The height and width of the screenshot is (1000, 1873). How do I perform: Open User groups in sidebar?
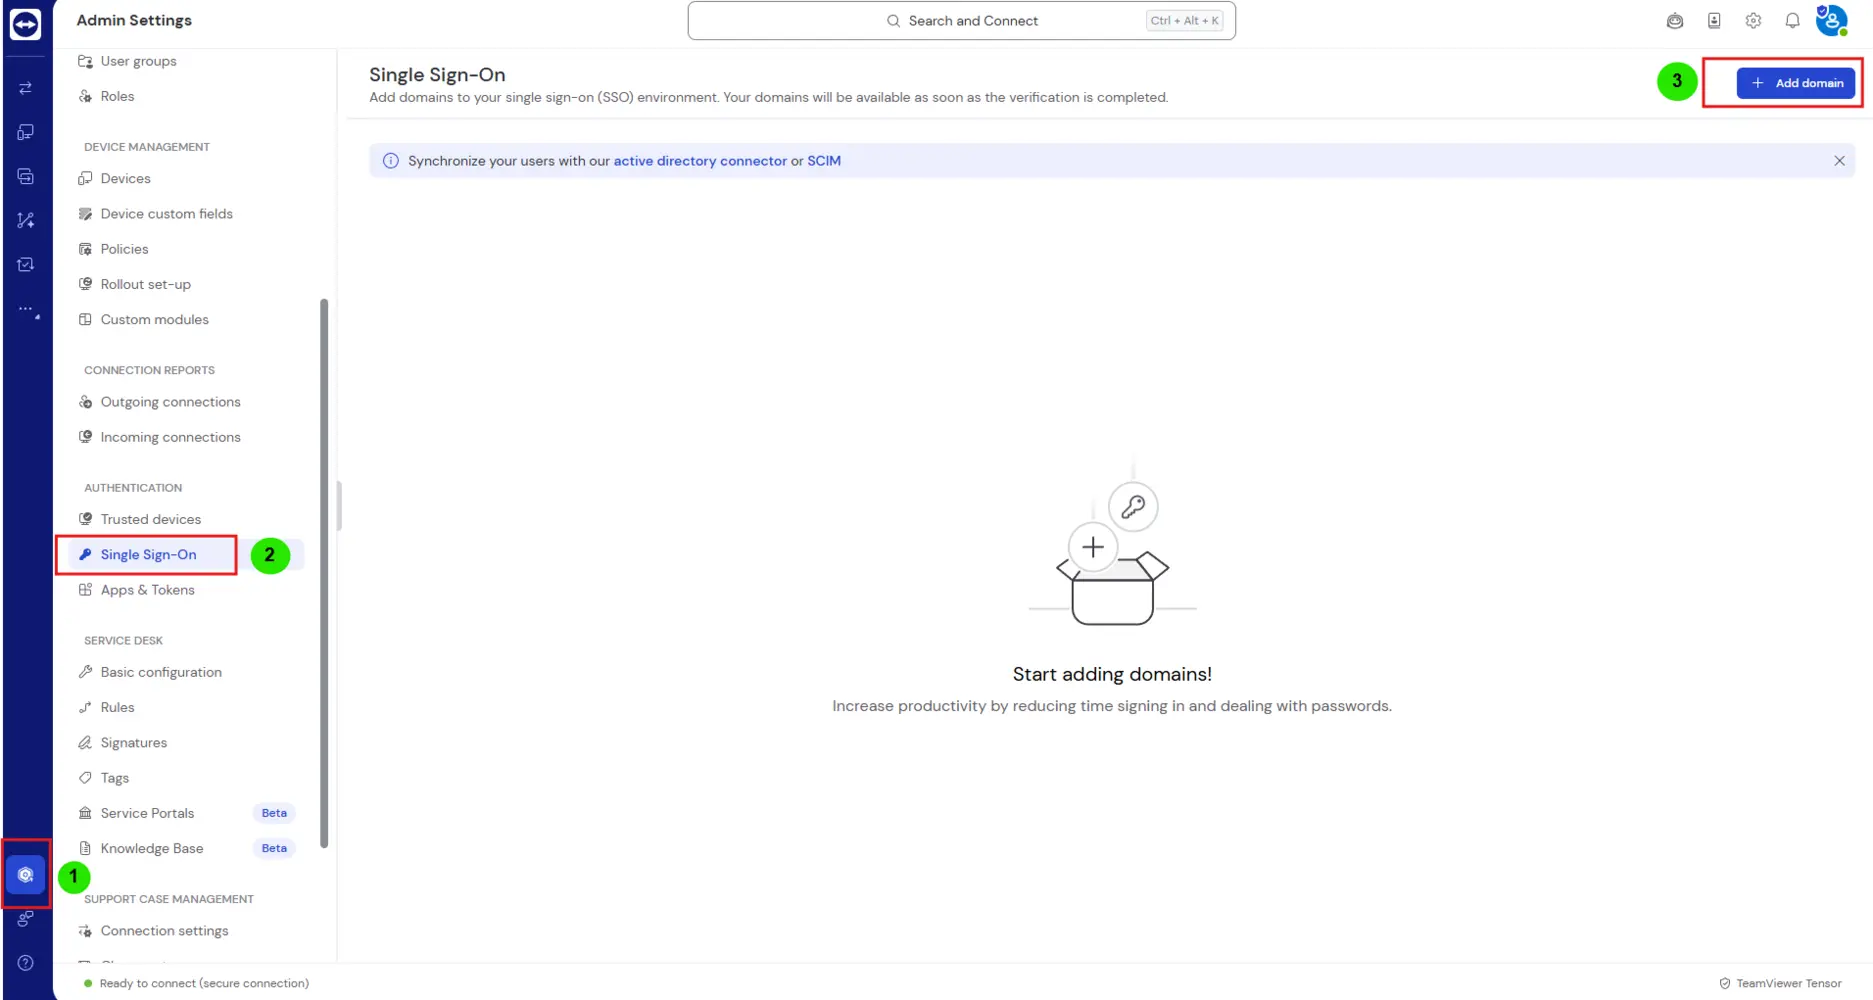click(x=138, y=61)
